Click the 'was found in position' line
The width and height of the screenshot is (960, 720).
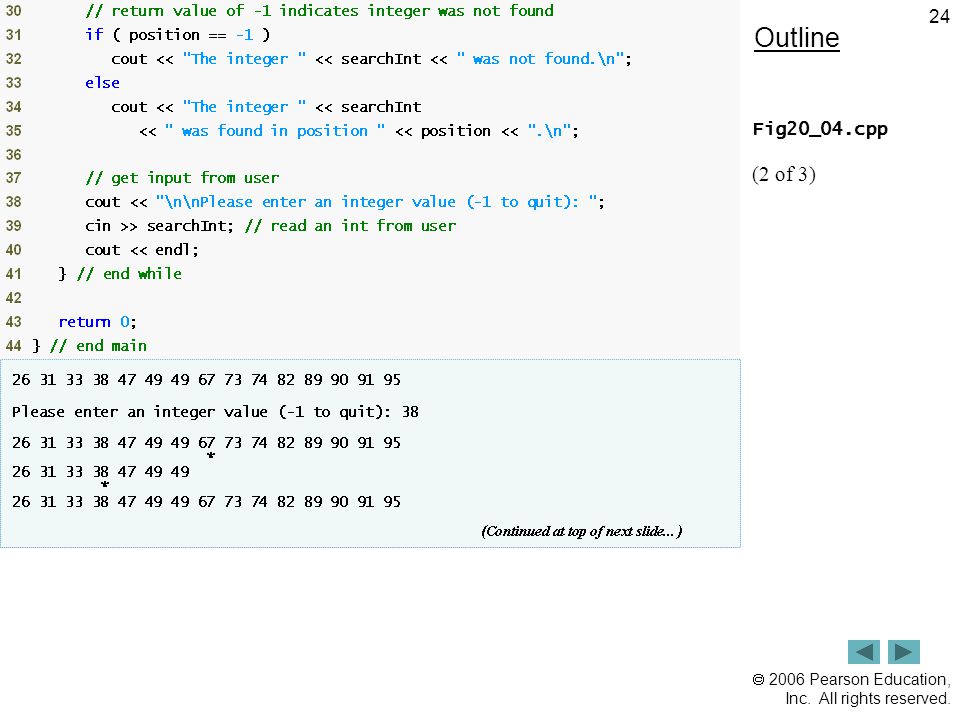click(x=359, y=130)
